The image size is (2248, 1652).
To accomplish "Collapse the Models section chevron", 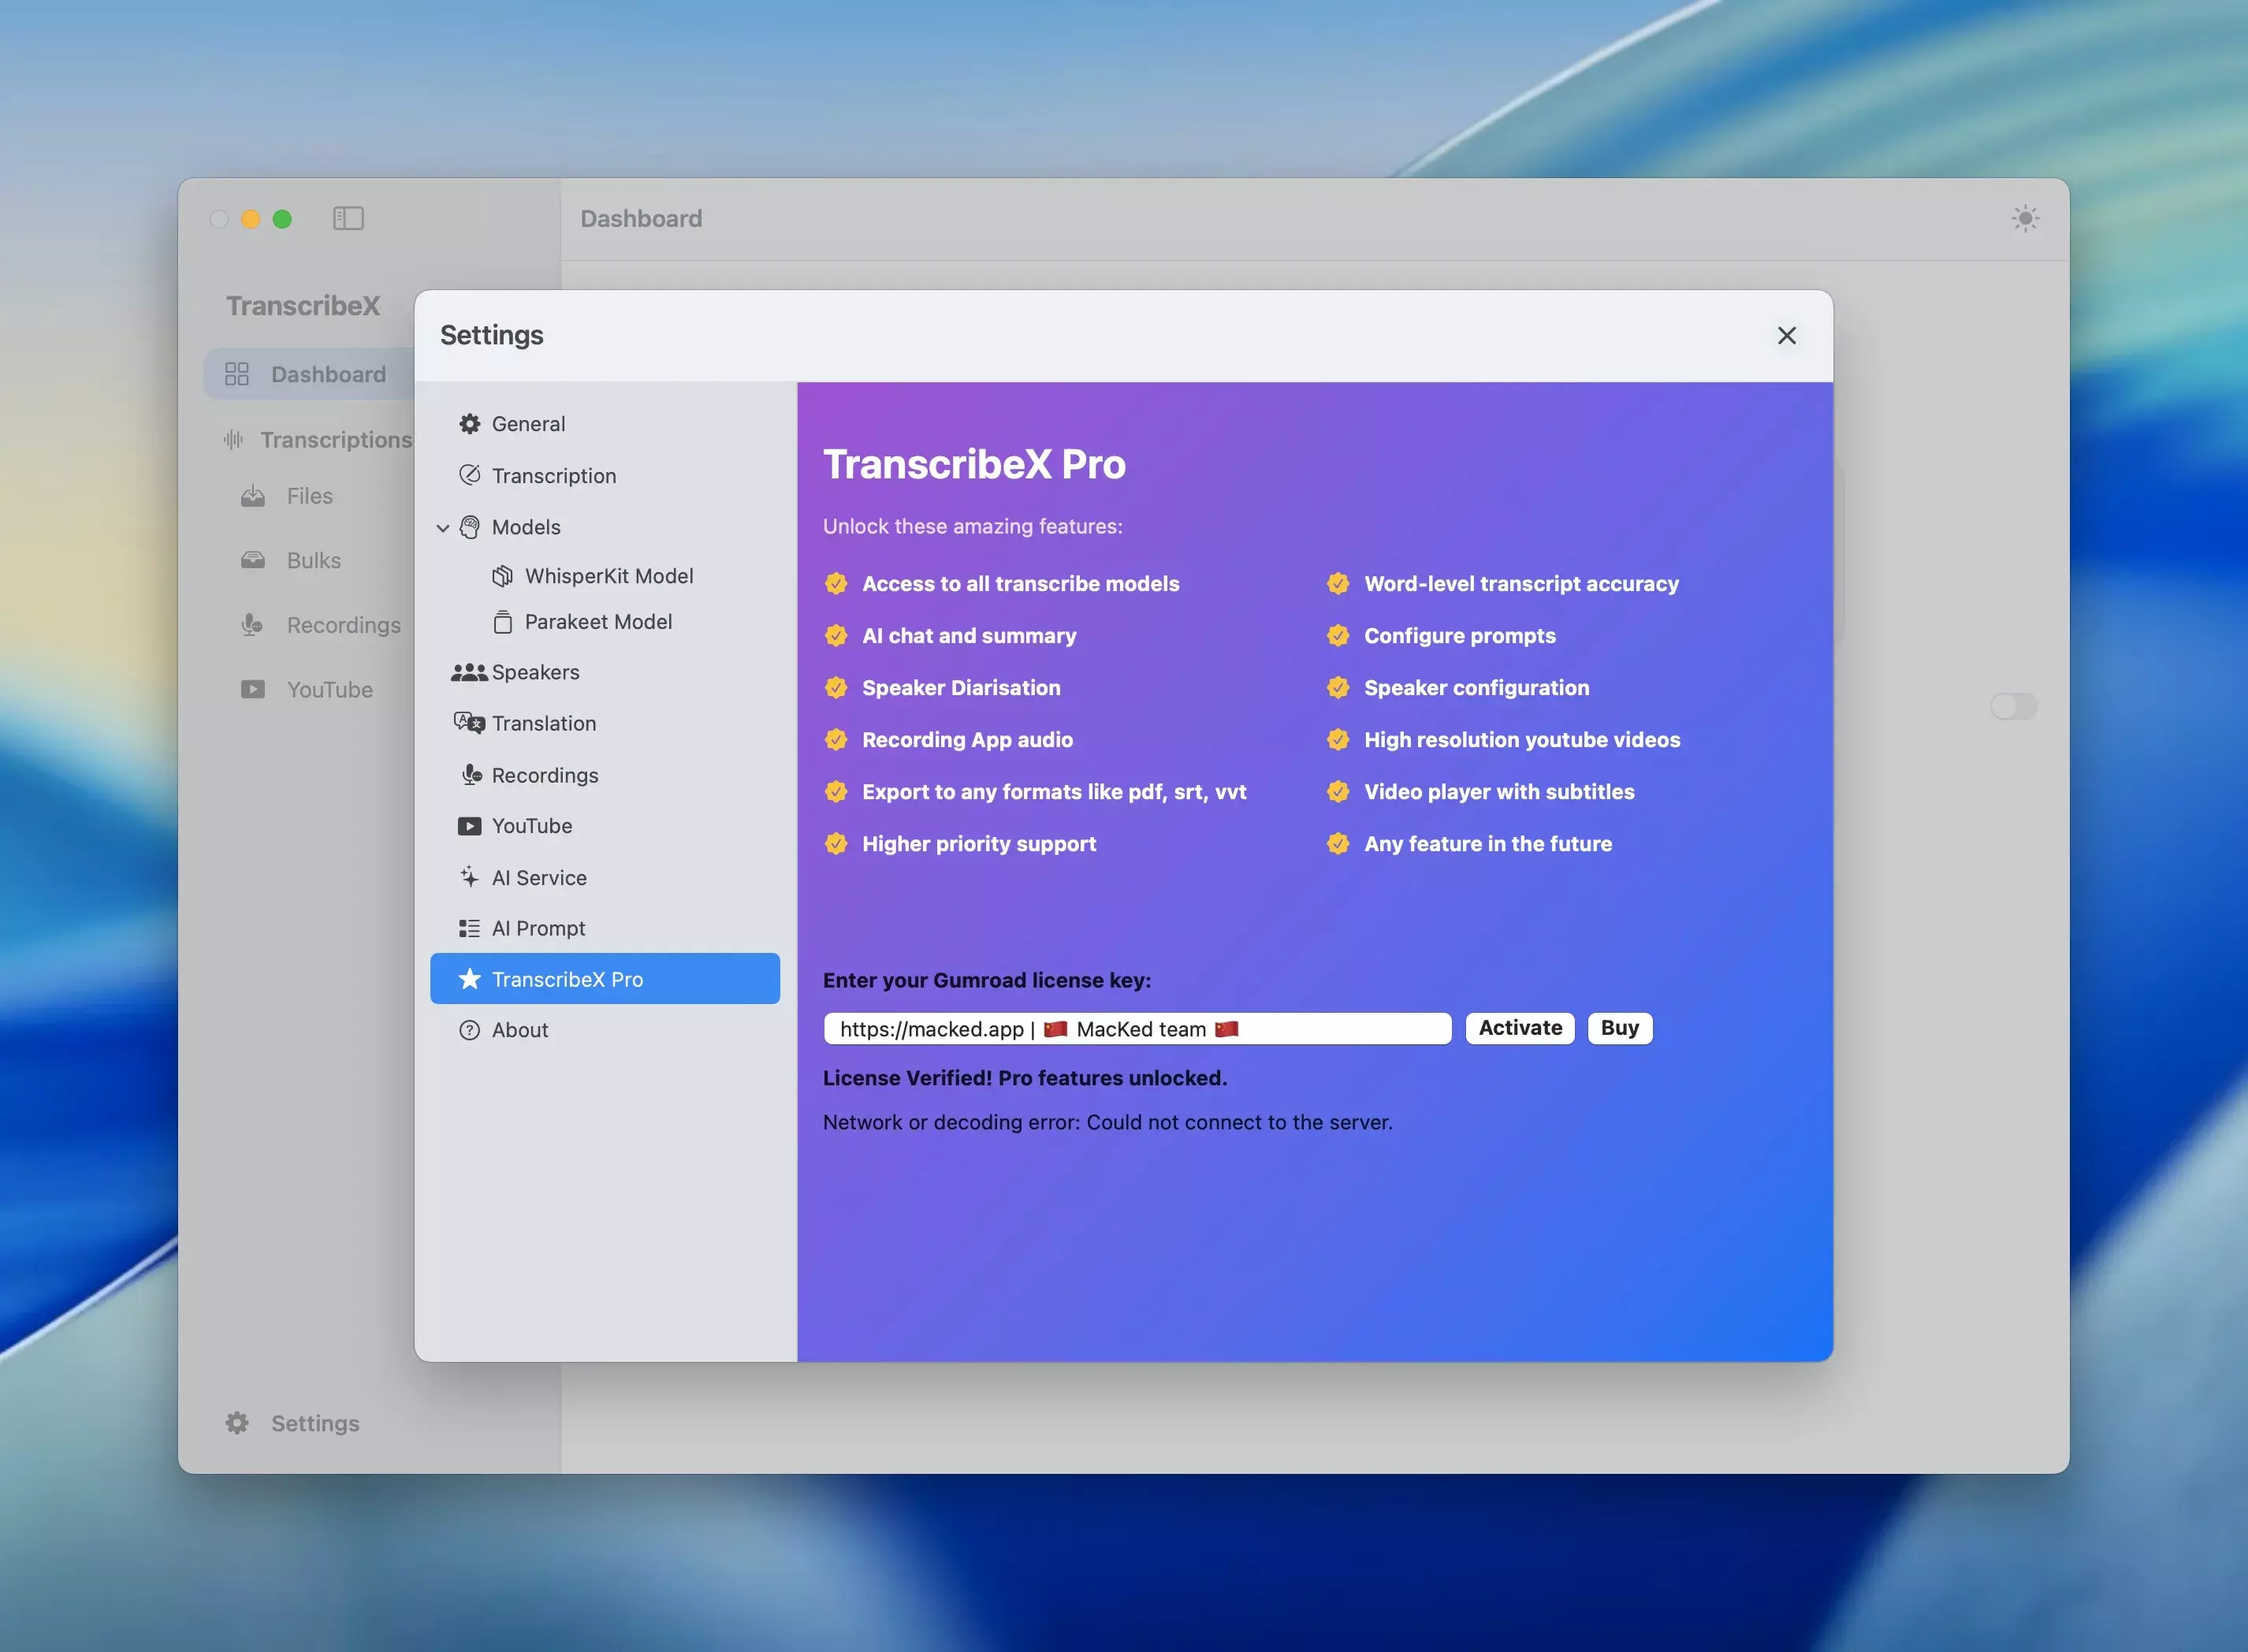I will pyautogui.click(x=443, y=528).
